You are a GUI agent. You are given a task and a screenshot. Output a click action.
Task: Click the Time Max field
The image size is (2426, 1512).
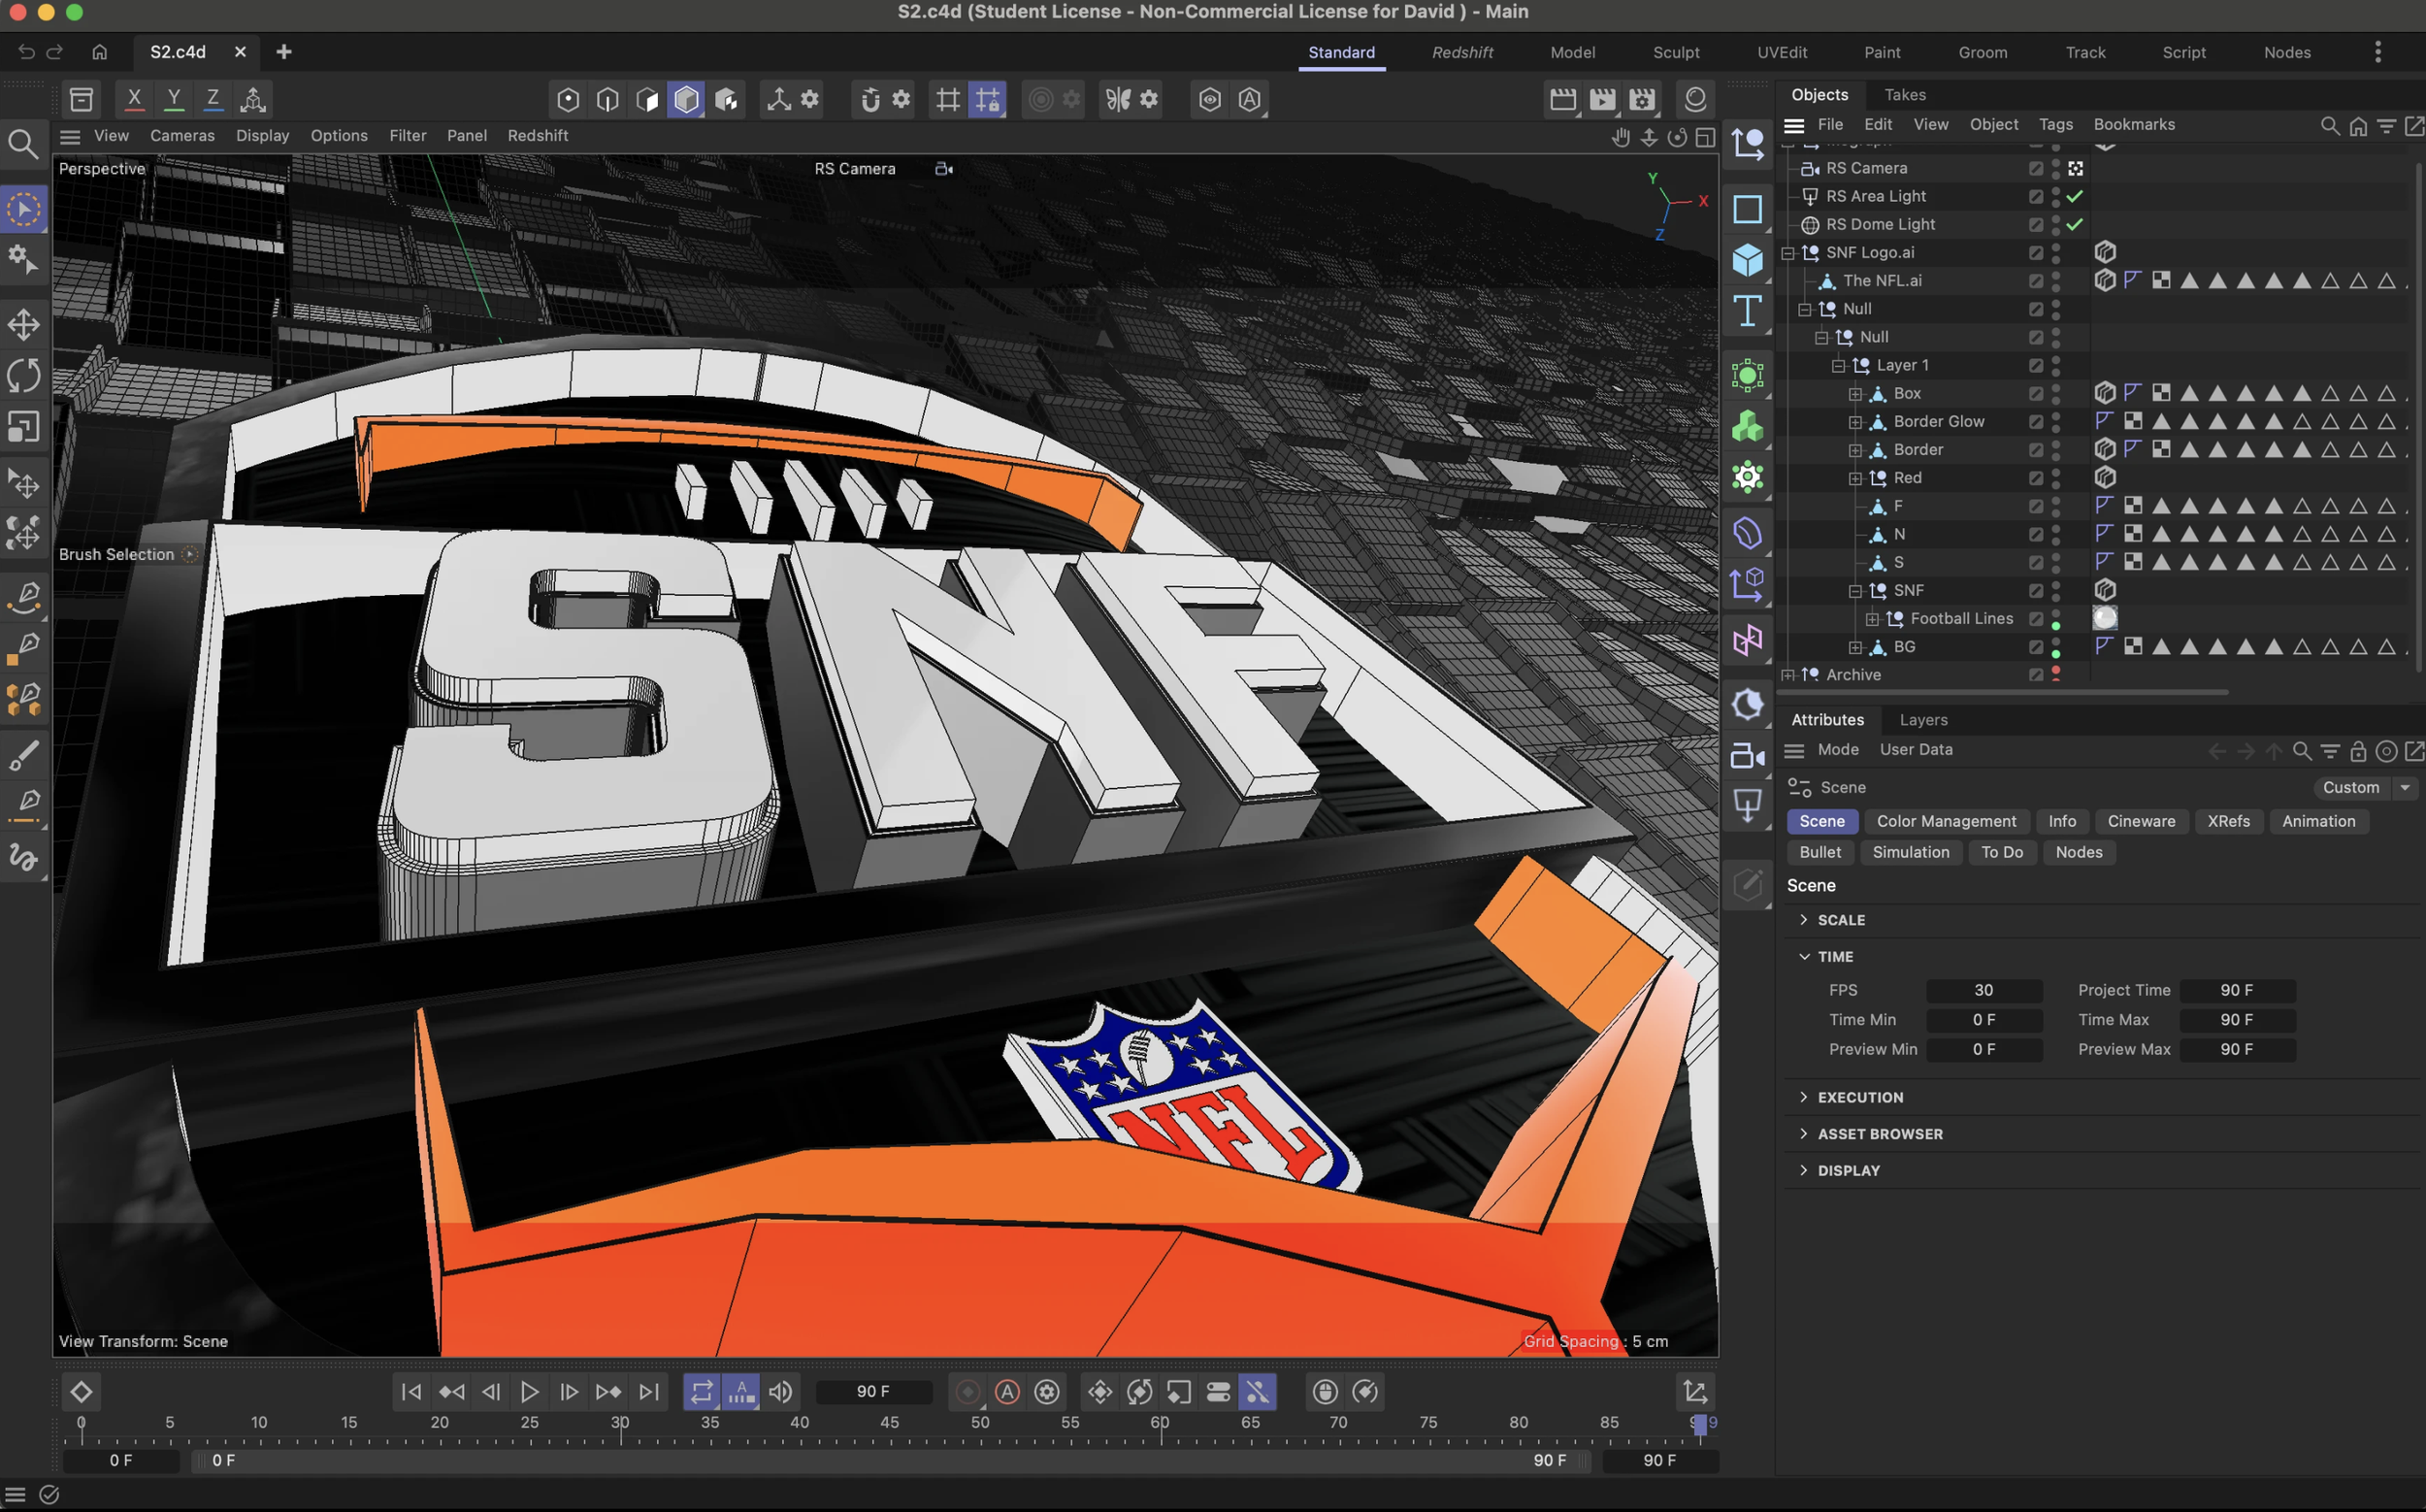pyautogui.click(x=2237, y=1020)
